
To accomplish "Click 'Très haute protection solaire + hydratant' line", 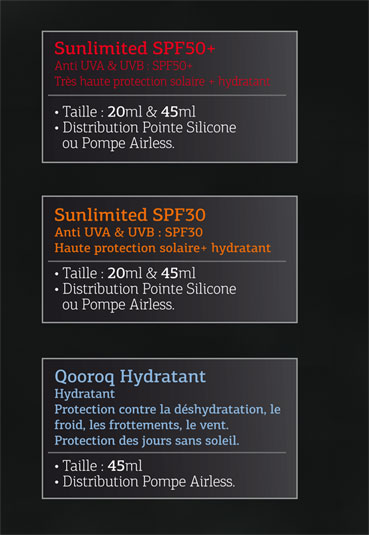I will 162,82.
